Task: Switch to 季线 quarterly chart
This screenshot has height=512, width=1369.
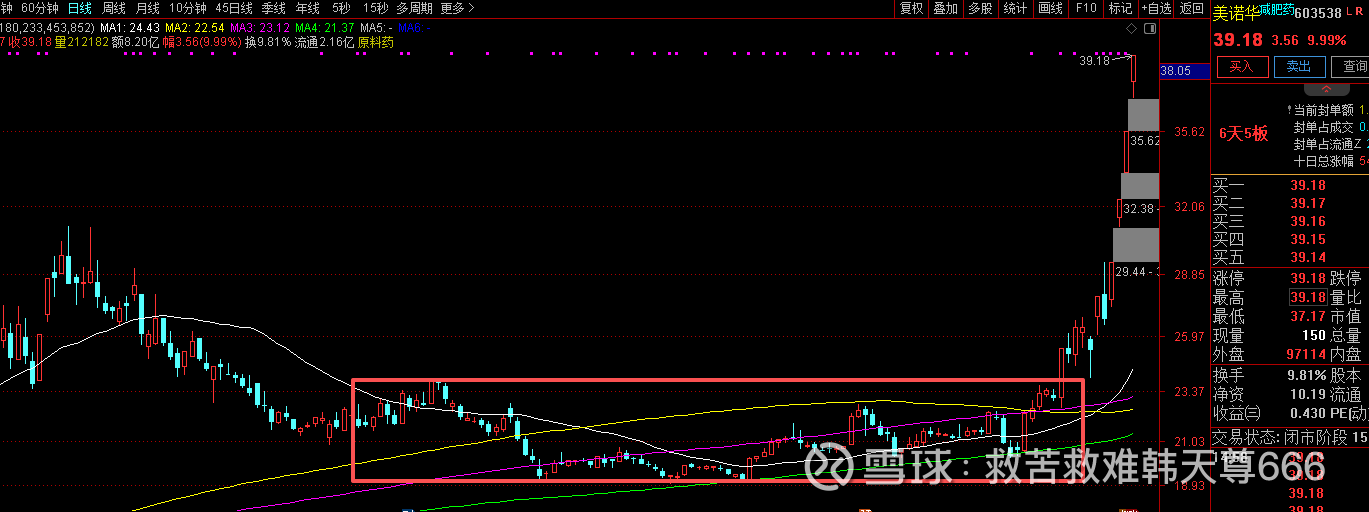Action: click(x=274, y=8)
